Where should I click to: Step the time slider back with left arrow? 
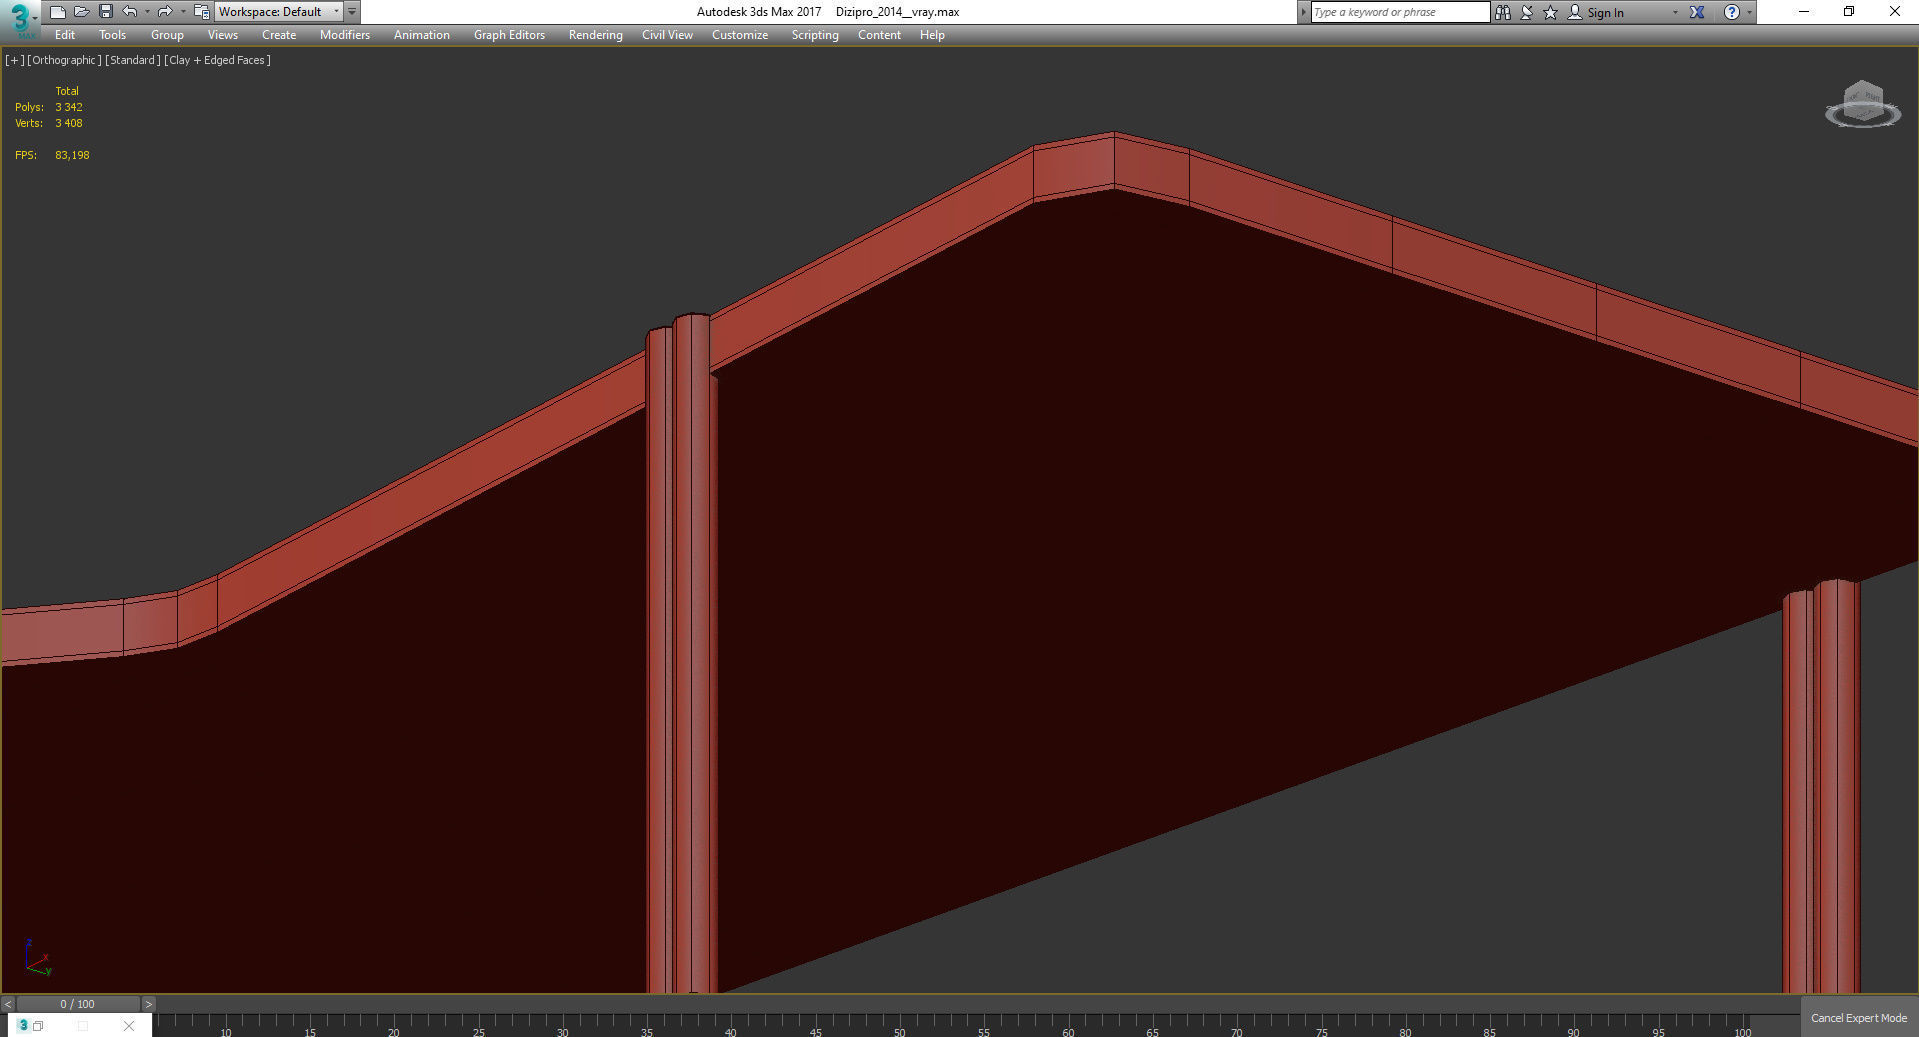pos(8,1004)
